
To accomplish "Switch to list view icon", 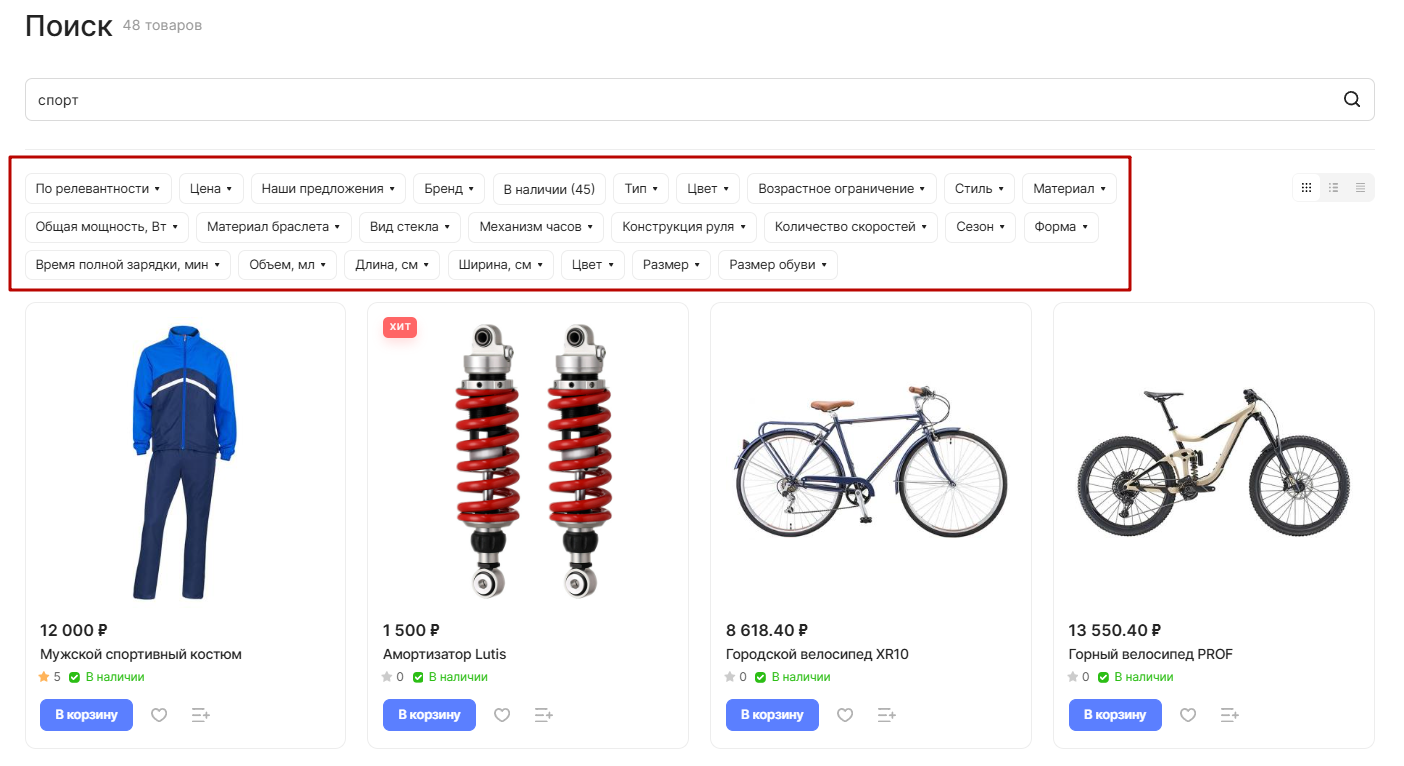I will tap(1333, 187).
